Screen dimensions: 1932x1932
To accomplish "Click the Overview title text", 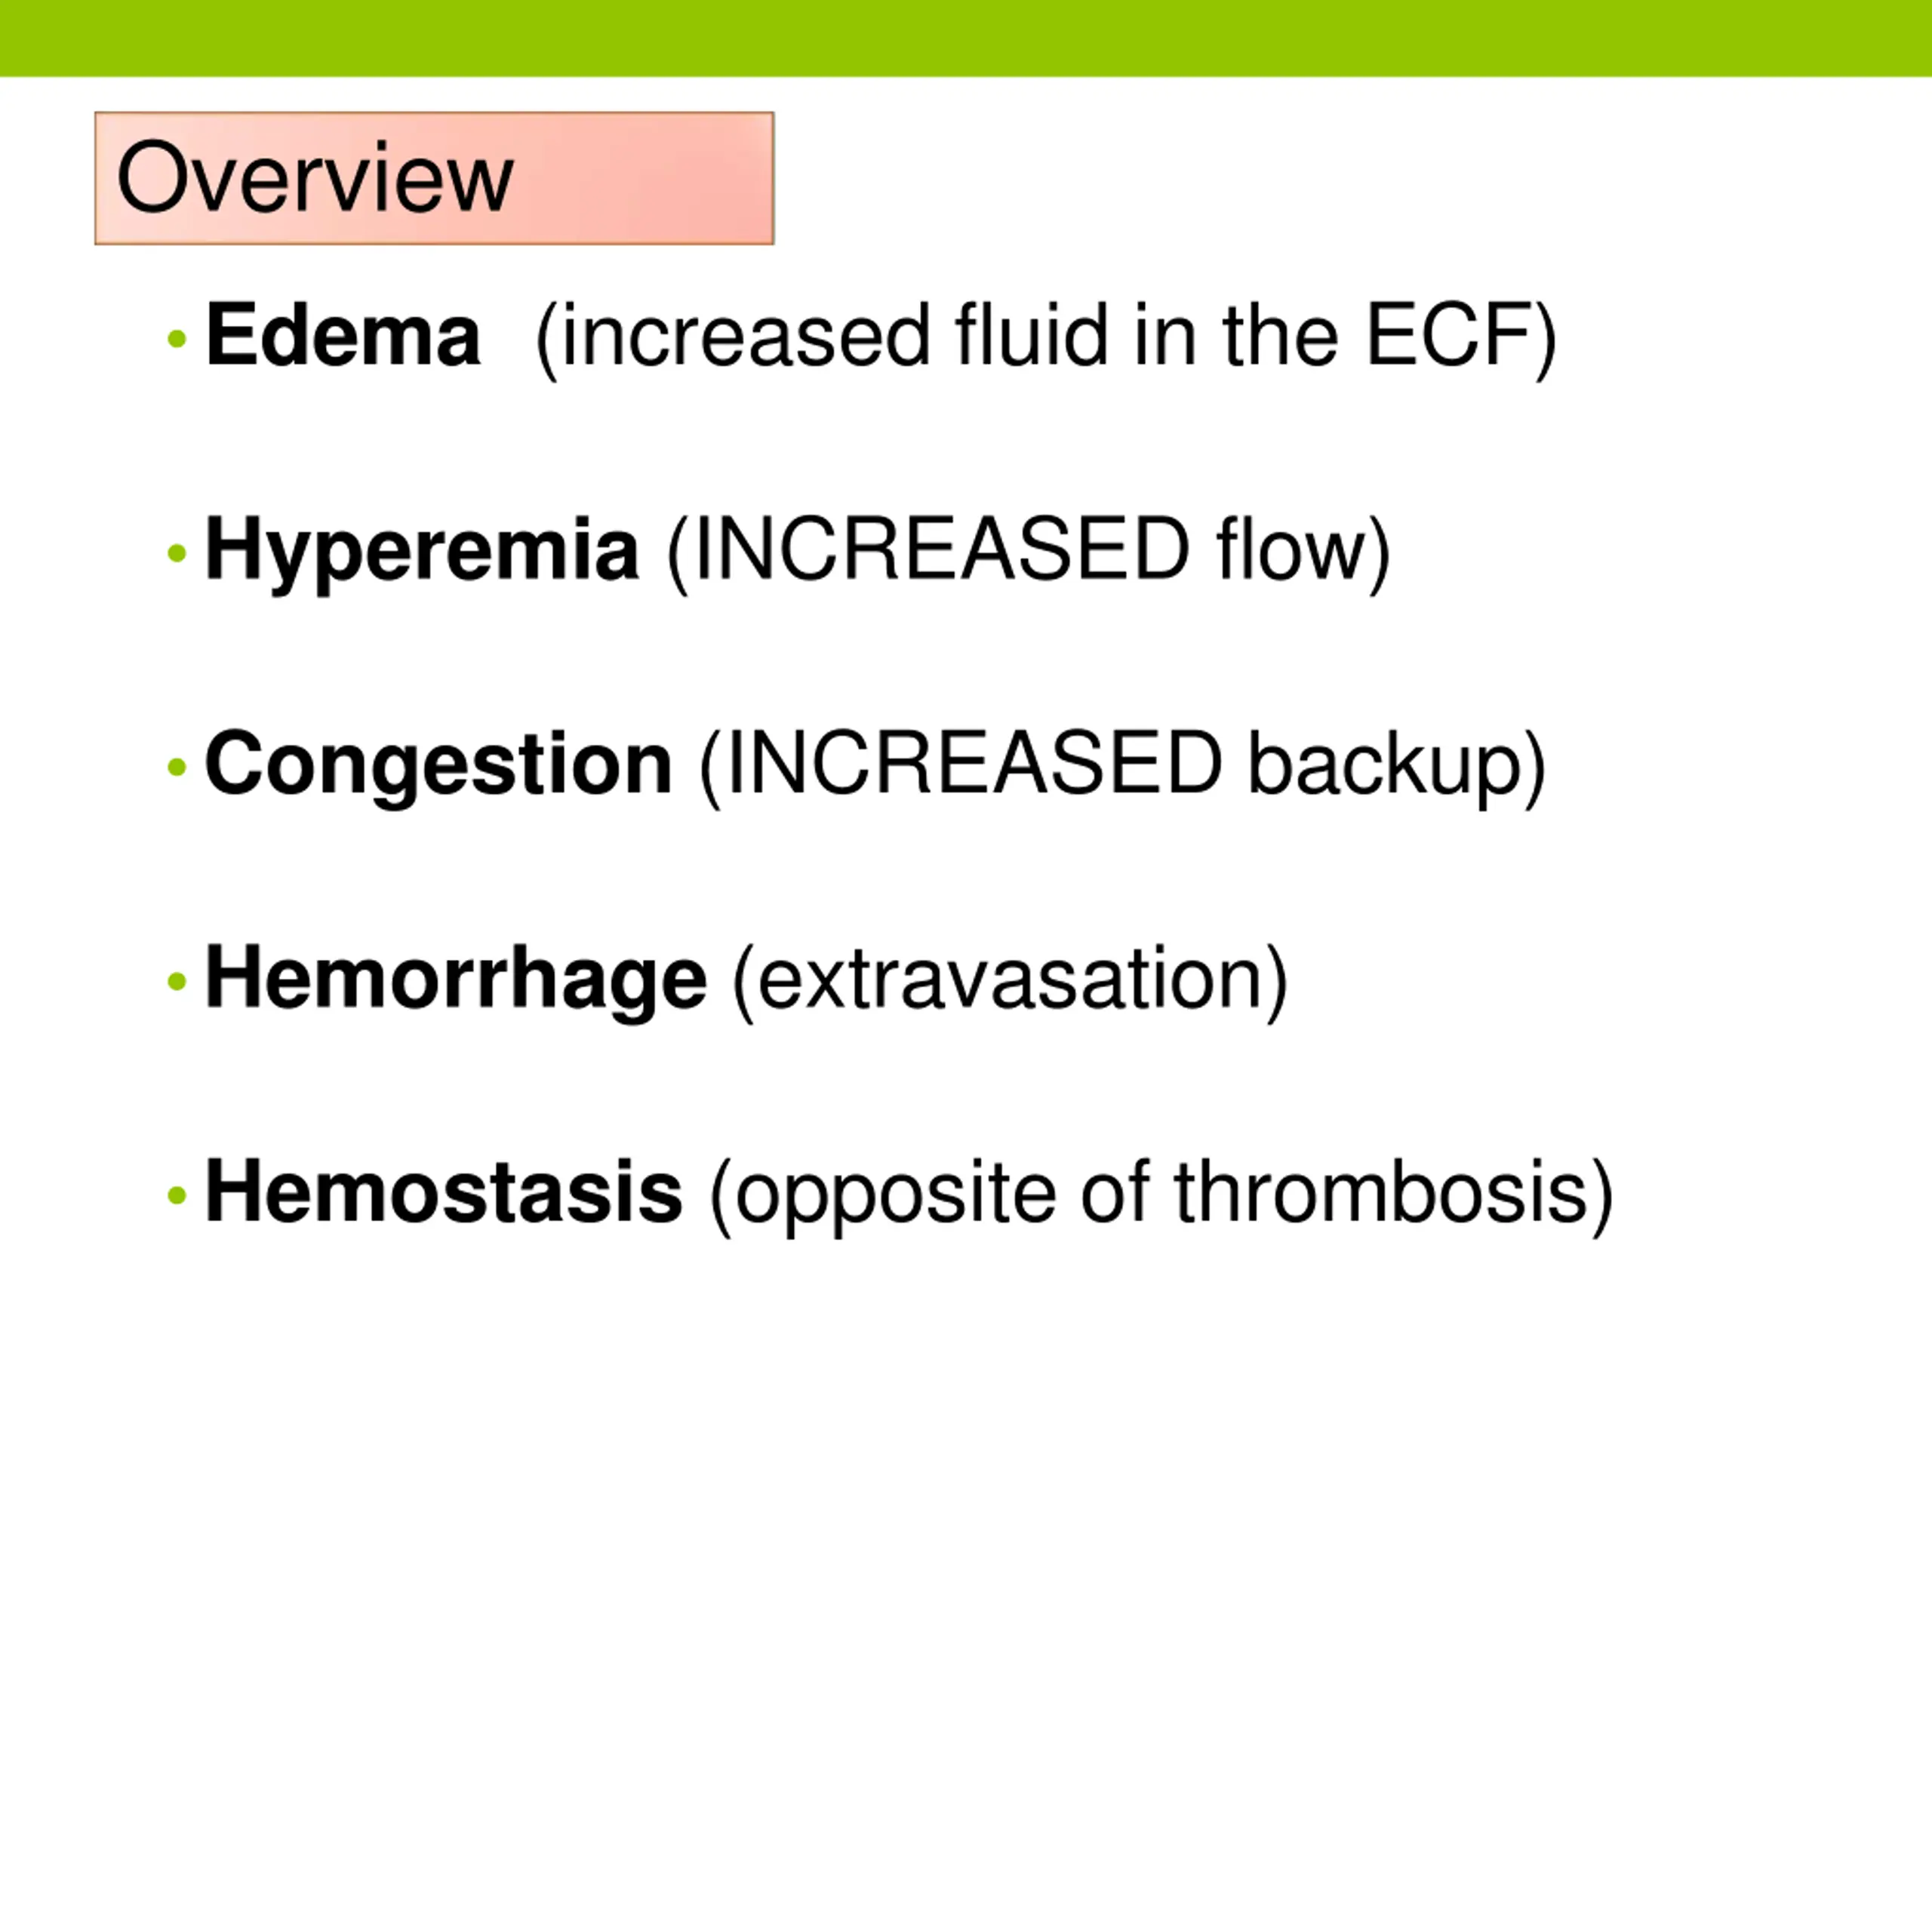I will click(315, 178).
